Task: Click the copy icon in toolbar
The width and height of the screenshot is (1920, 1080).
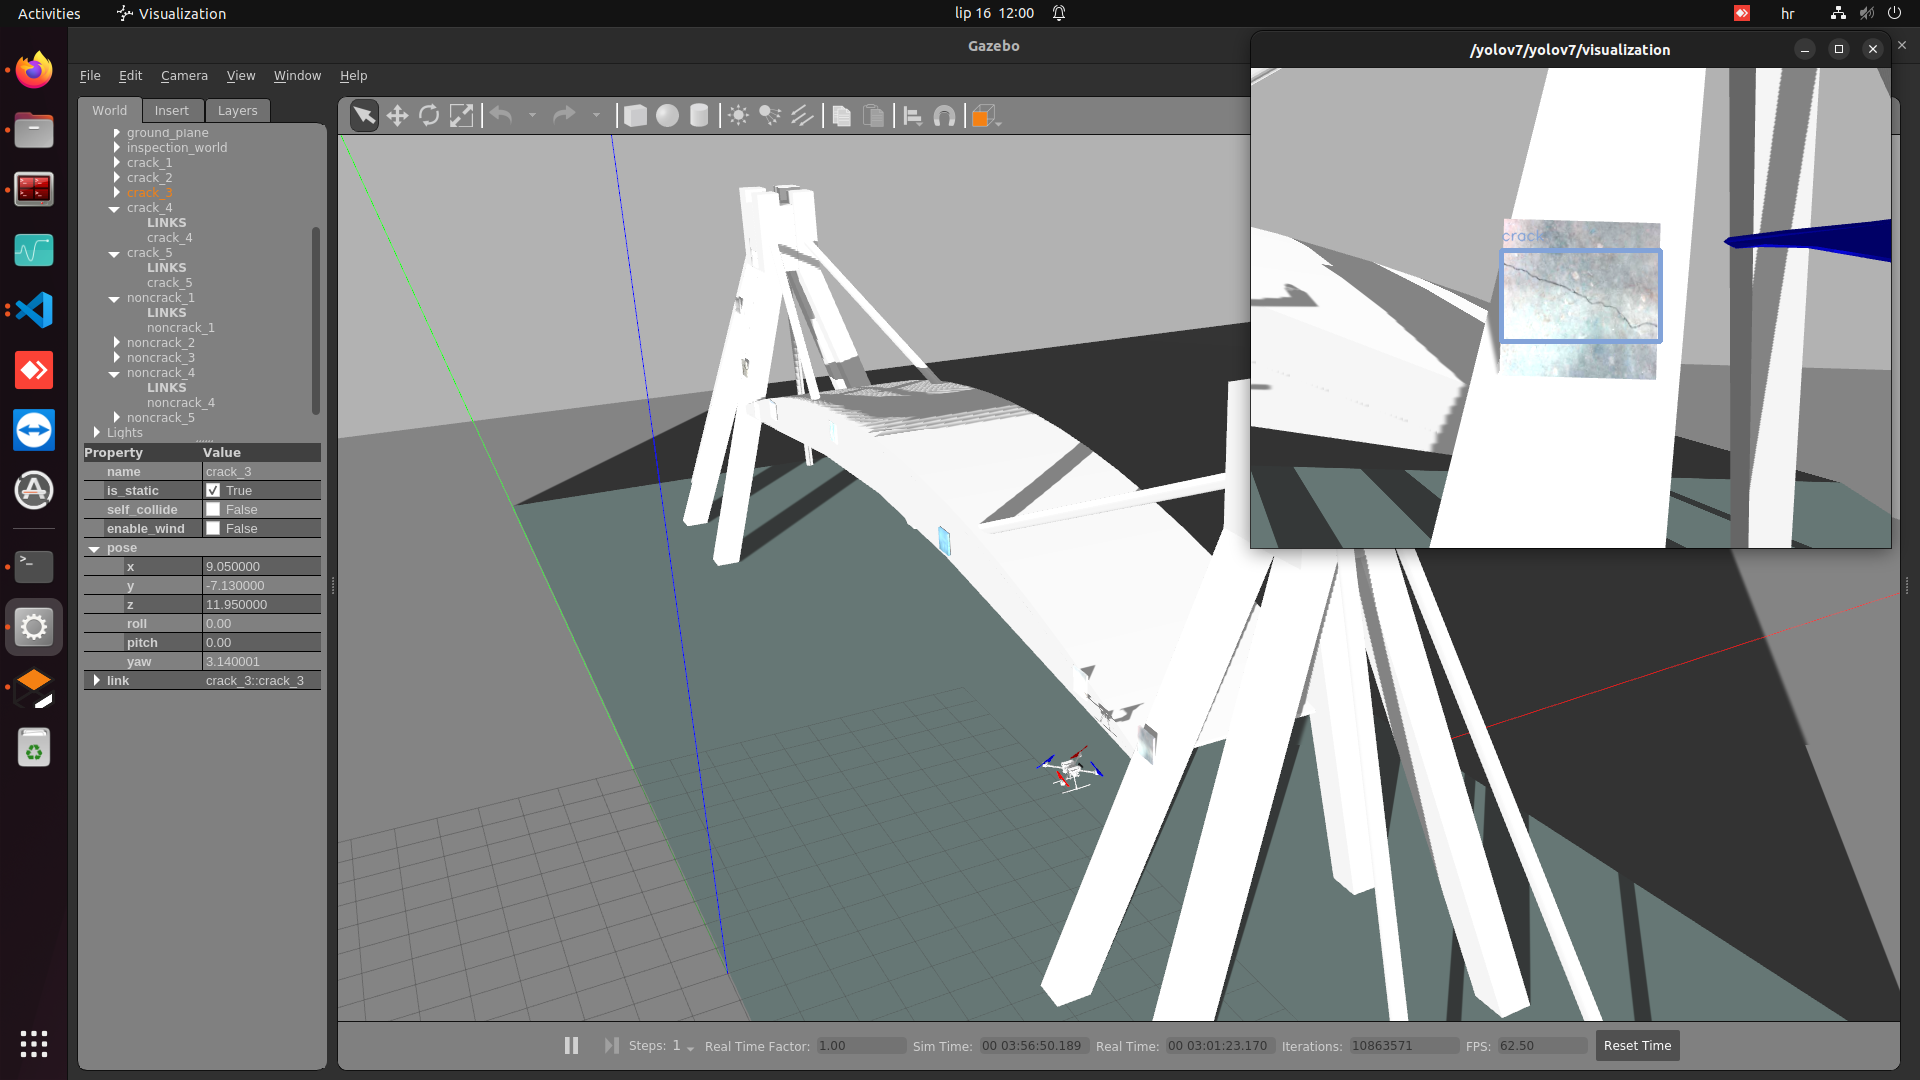Action: [841, 116]
